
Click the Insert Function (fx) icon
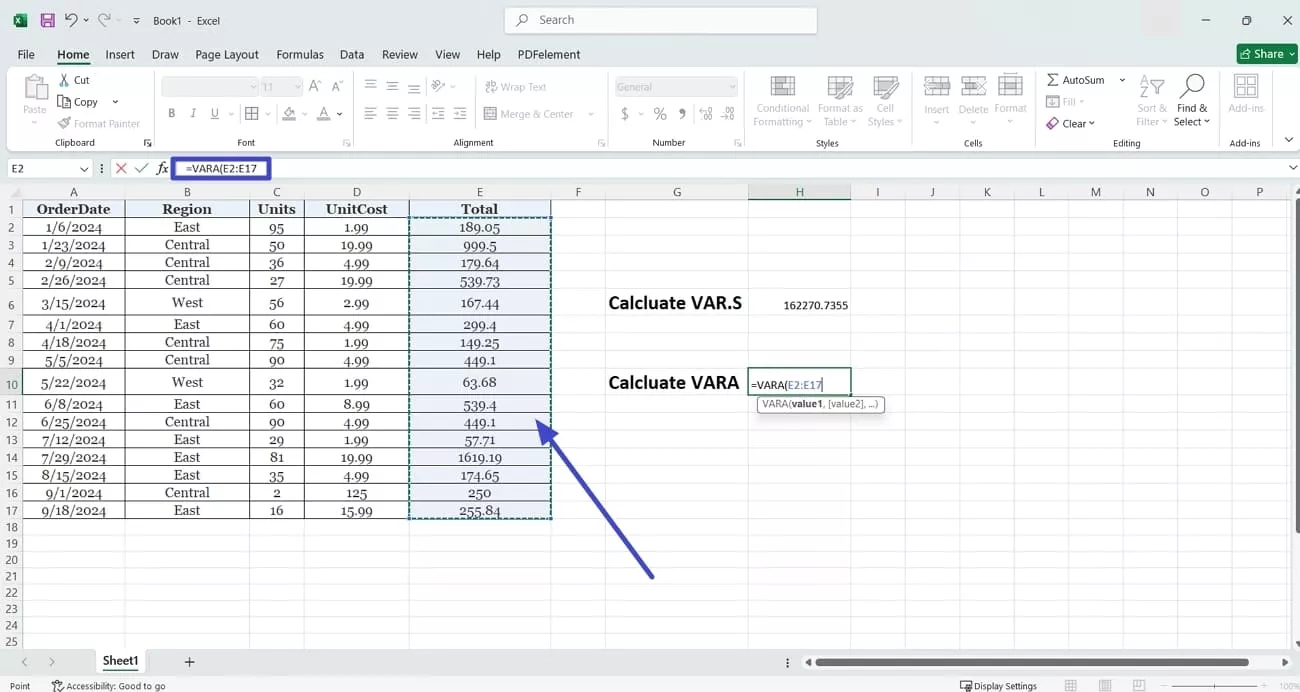pos(162,168)
